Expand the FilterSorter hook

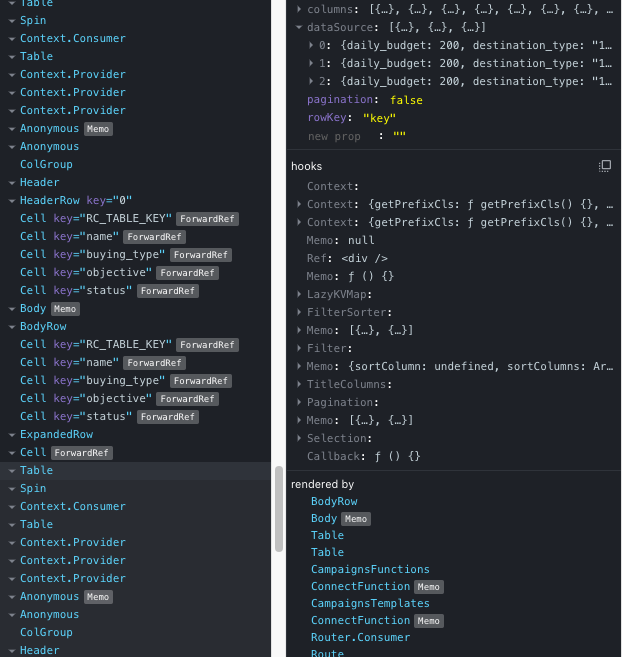pos(299,312)
